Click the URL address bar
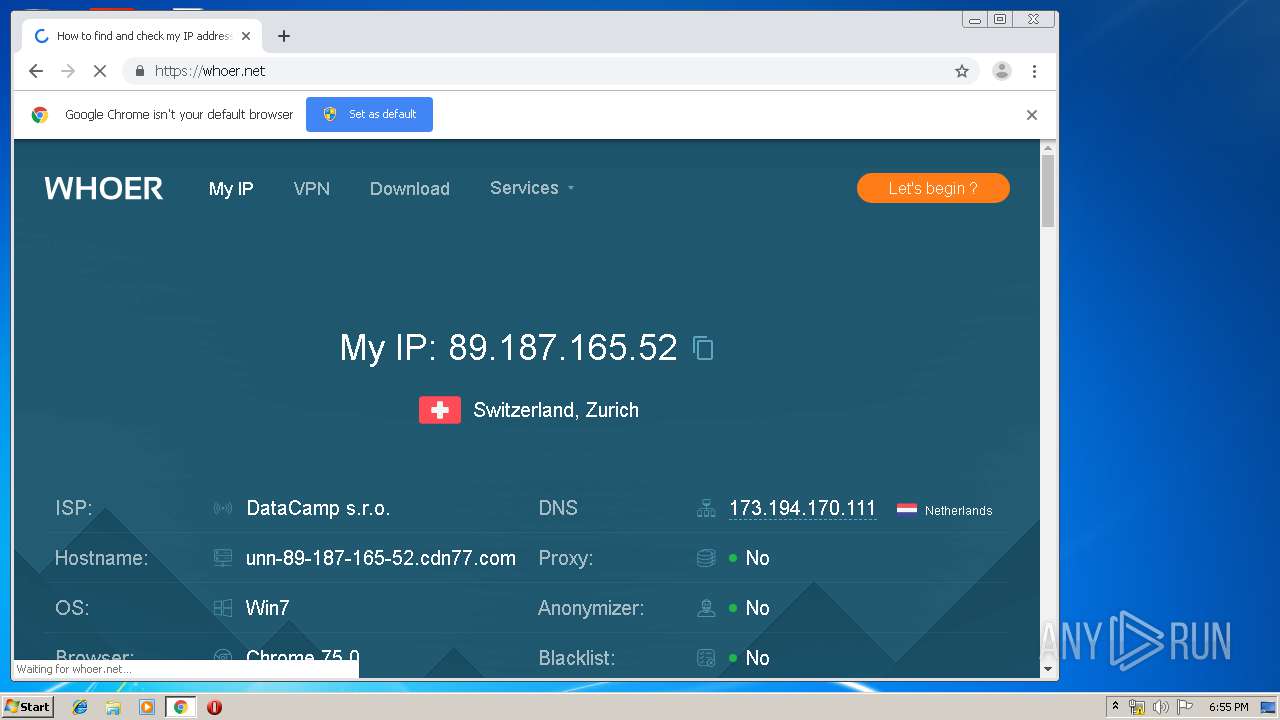Image resolution: width=1280 pixels, height=720 pixels. [x=550, y=71]
